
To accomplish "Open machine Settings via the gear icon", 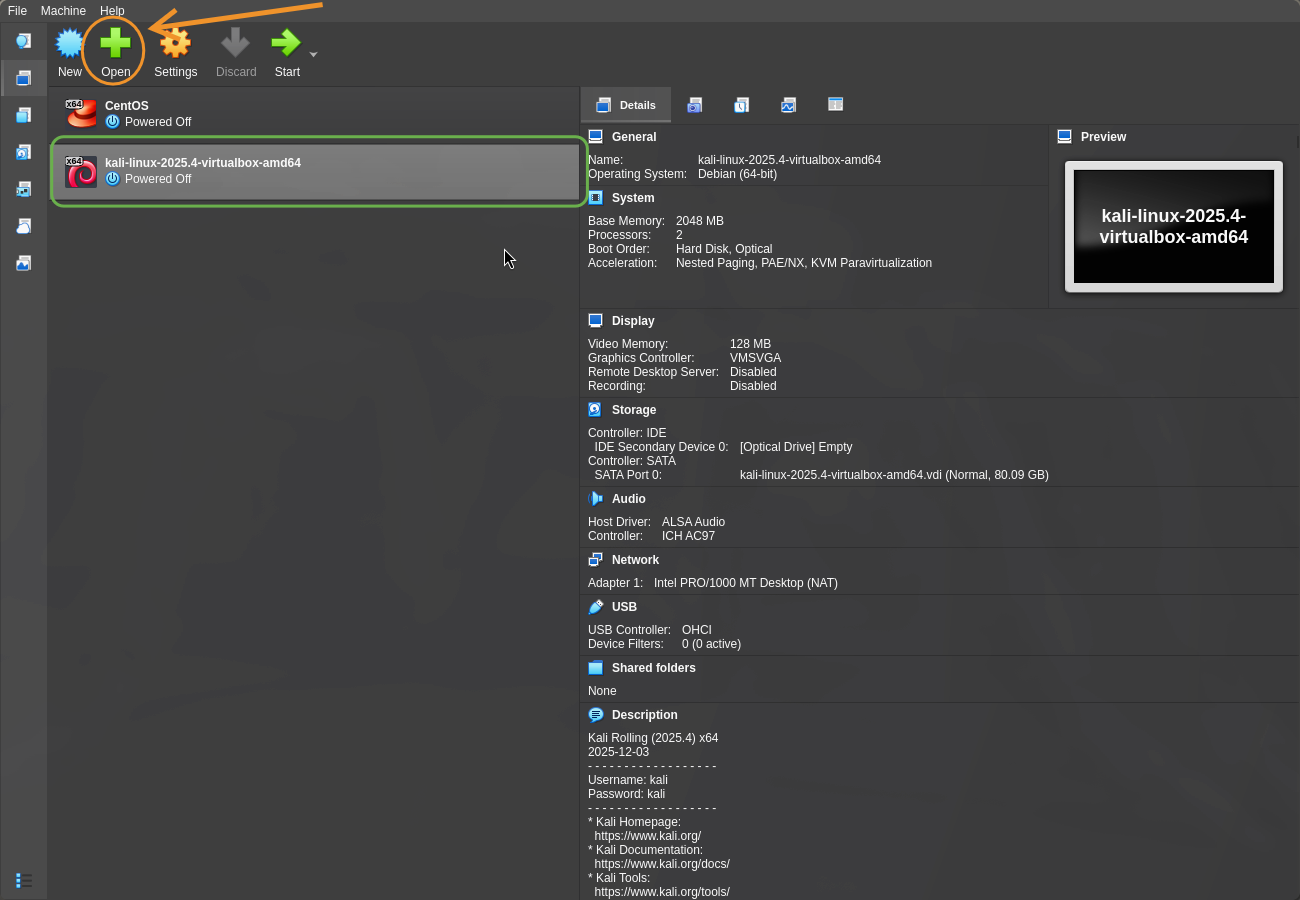I will (175, 43).
